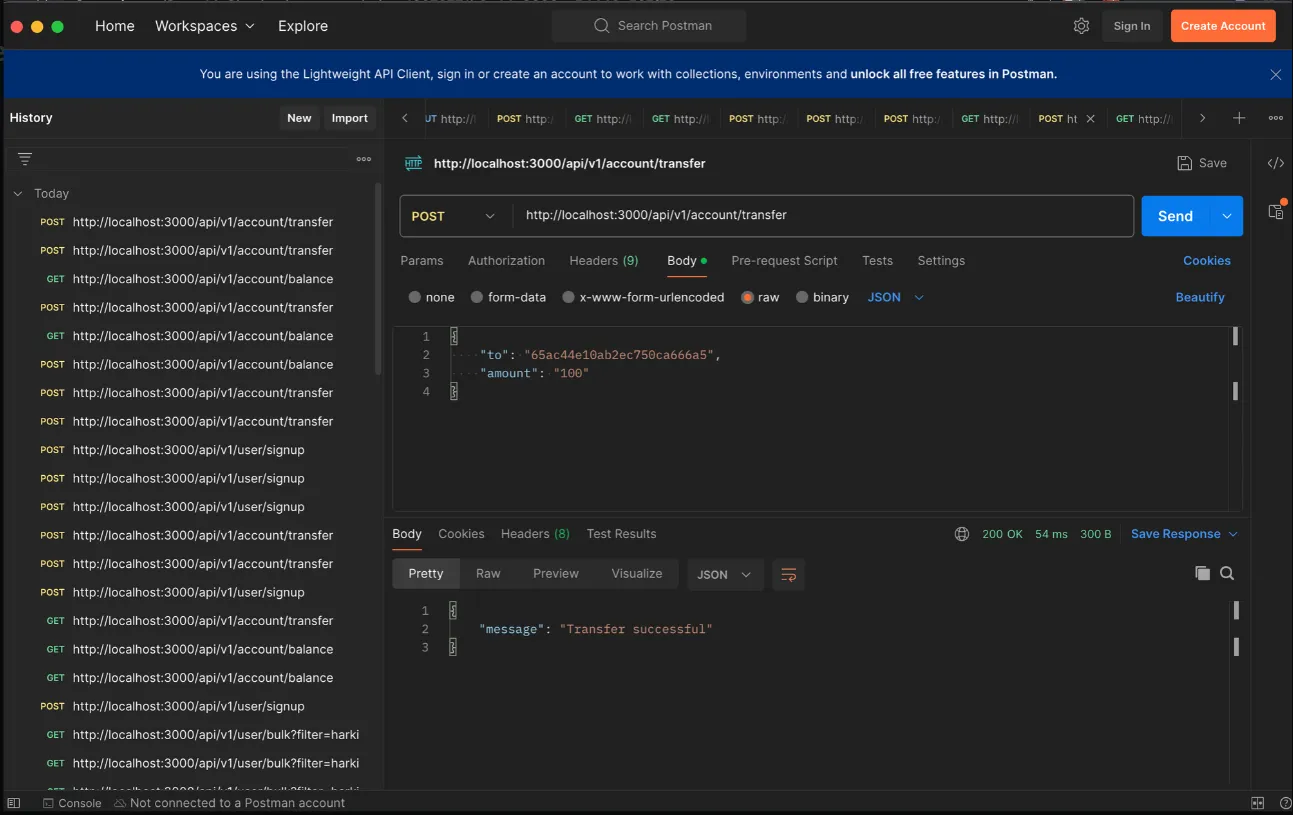The image size is (1293, 815).
Task: Expand the JSON body format dropdown
Action: 895,297
